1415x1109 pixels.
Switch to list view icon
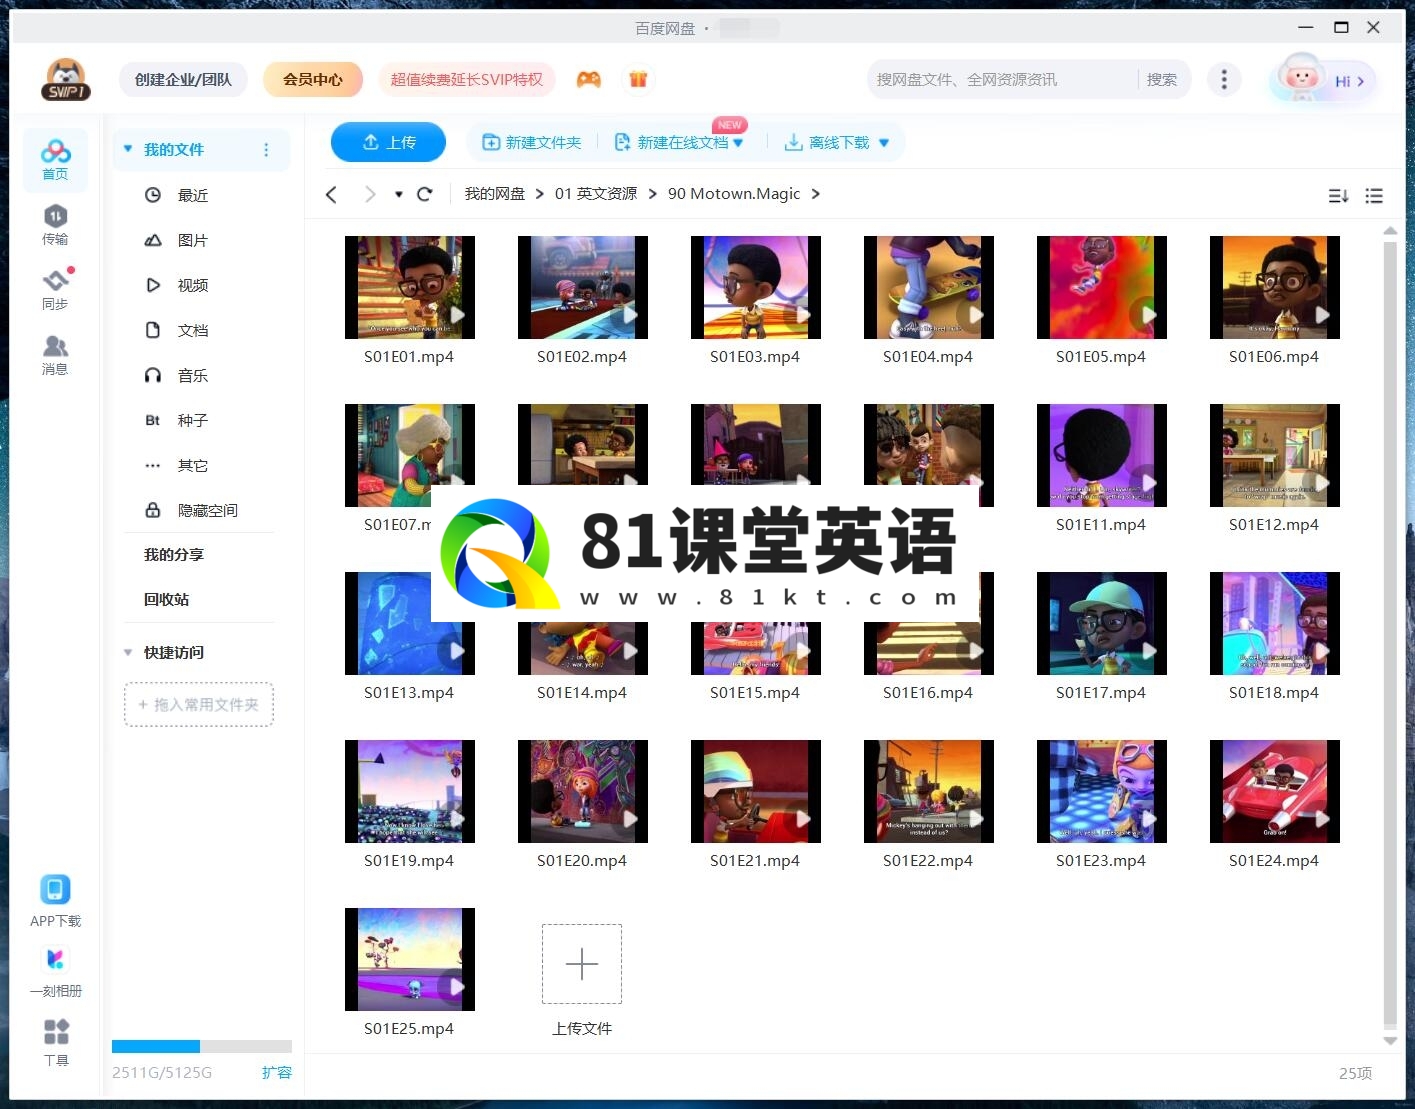[x=1374, y=196]
